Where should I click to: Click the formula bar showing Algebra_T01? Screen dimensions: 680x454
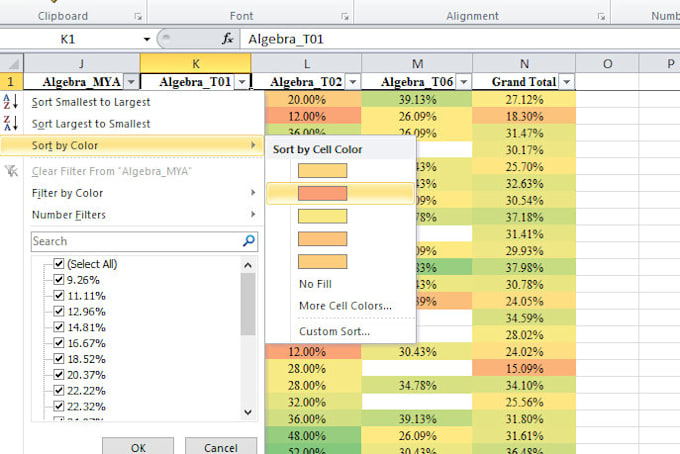[x=460, y=39]
